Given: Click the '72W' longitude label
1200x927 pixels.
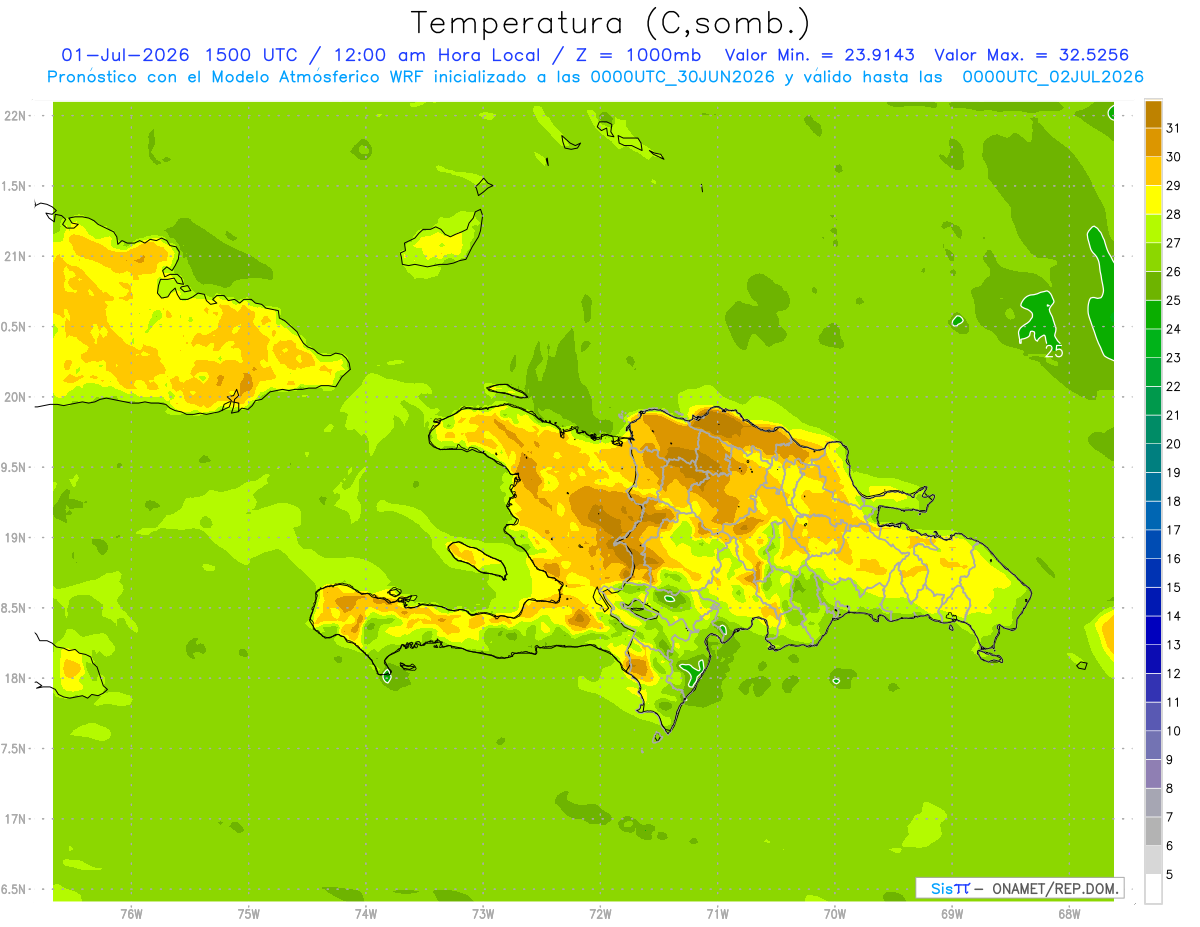Looking at the screenshot, I should tap(600, 914).
